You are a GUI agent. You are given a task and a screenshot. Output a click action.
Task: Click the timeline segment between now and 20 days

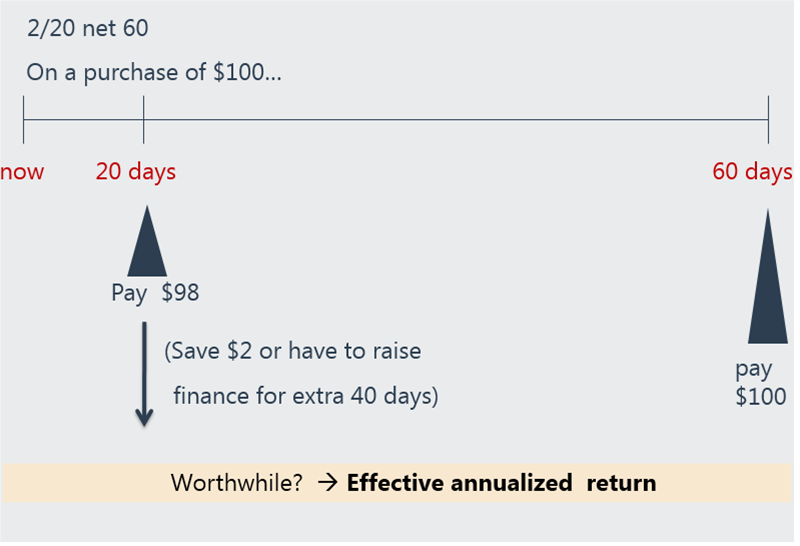[83, 120]
